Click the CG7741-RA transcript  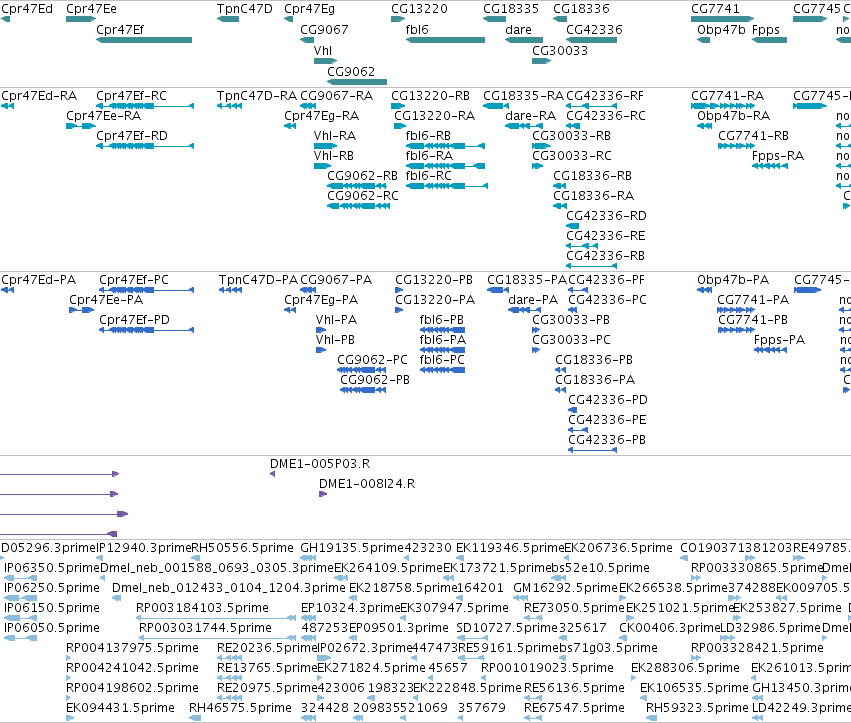point(722,106)
